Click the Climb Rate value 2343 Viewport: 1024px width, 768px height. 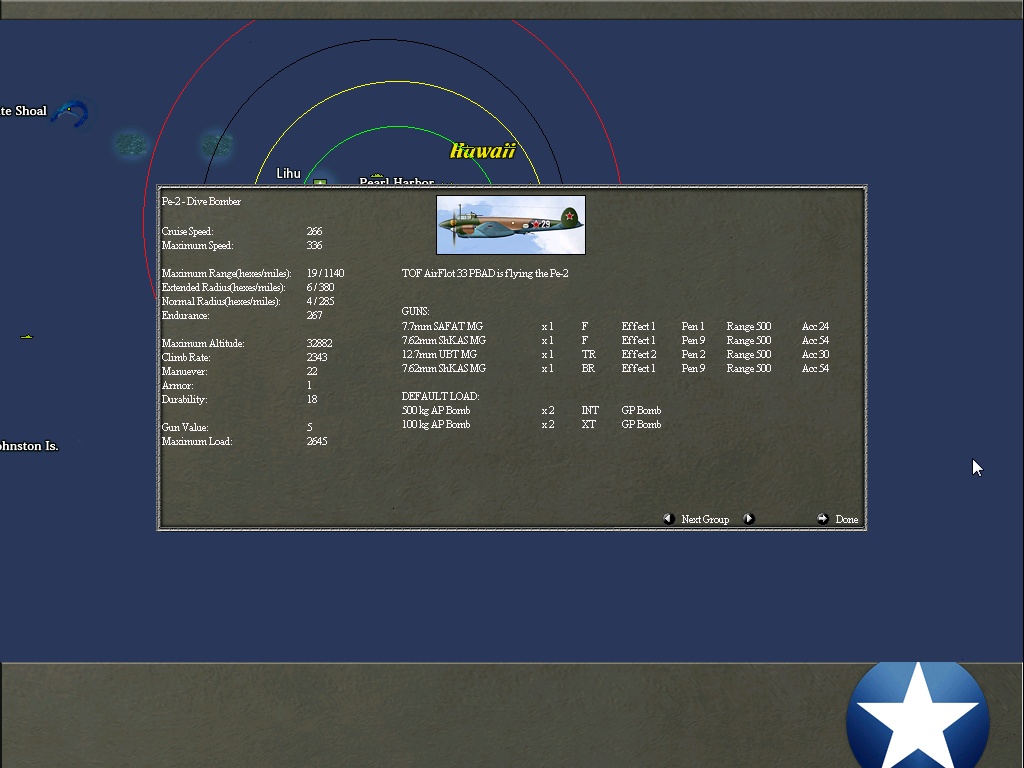pos(317,357)
